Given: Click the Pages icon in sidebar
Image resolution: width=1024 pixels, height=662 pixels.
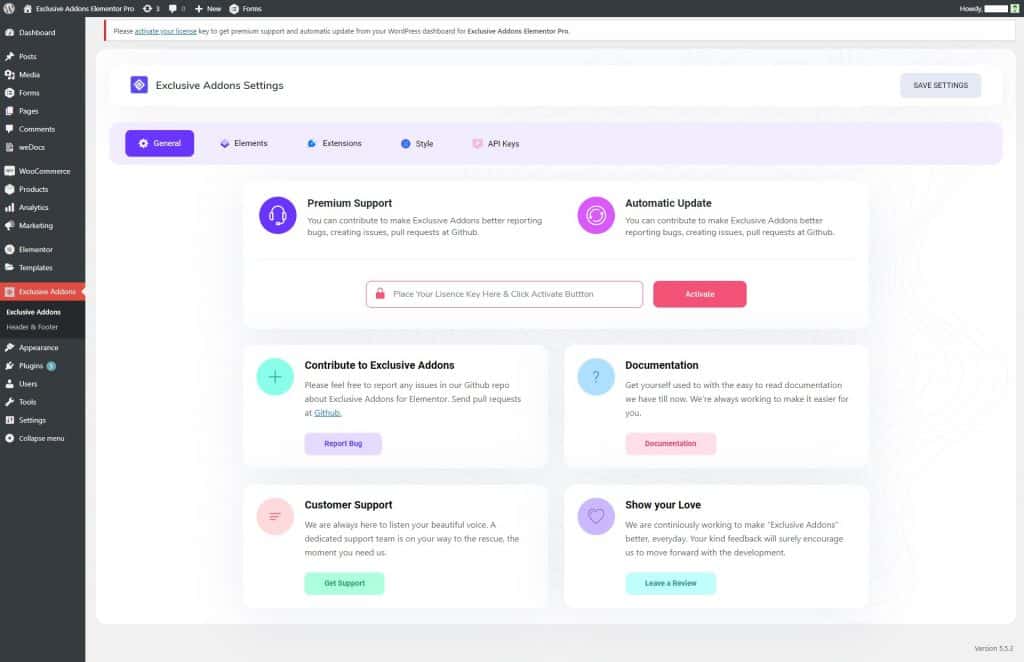Looking at the screenshot, I should [x=9, y=112].
